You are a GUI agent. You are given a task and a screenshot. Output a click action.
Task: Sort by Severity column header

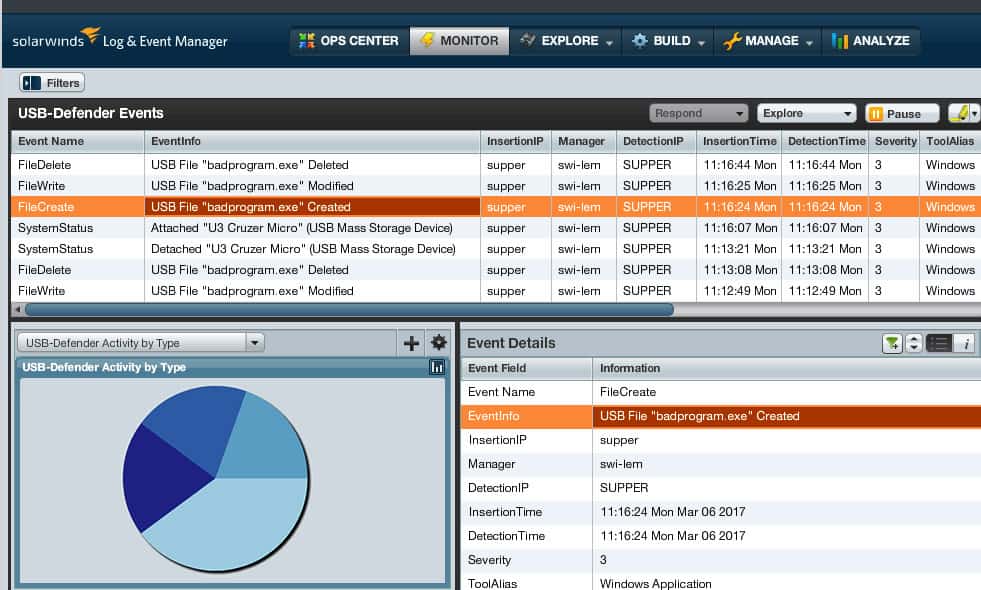coord(894,141)
